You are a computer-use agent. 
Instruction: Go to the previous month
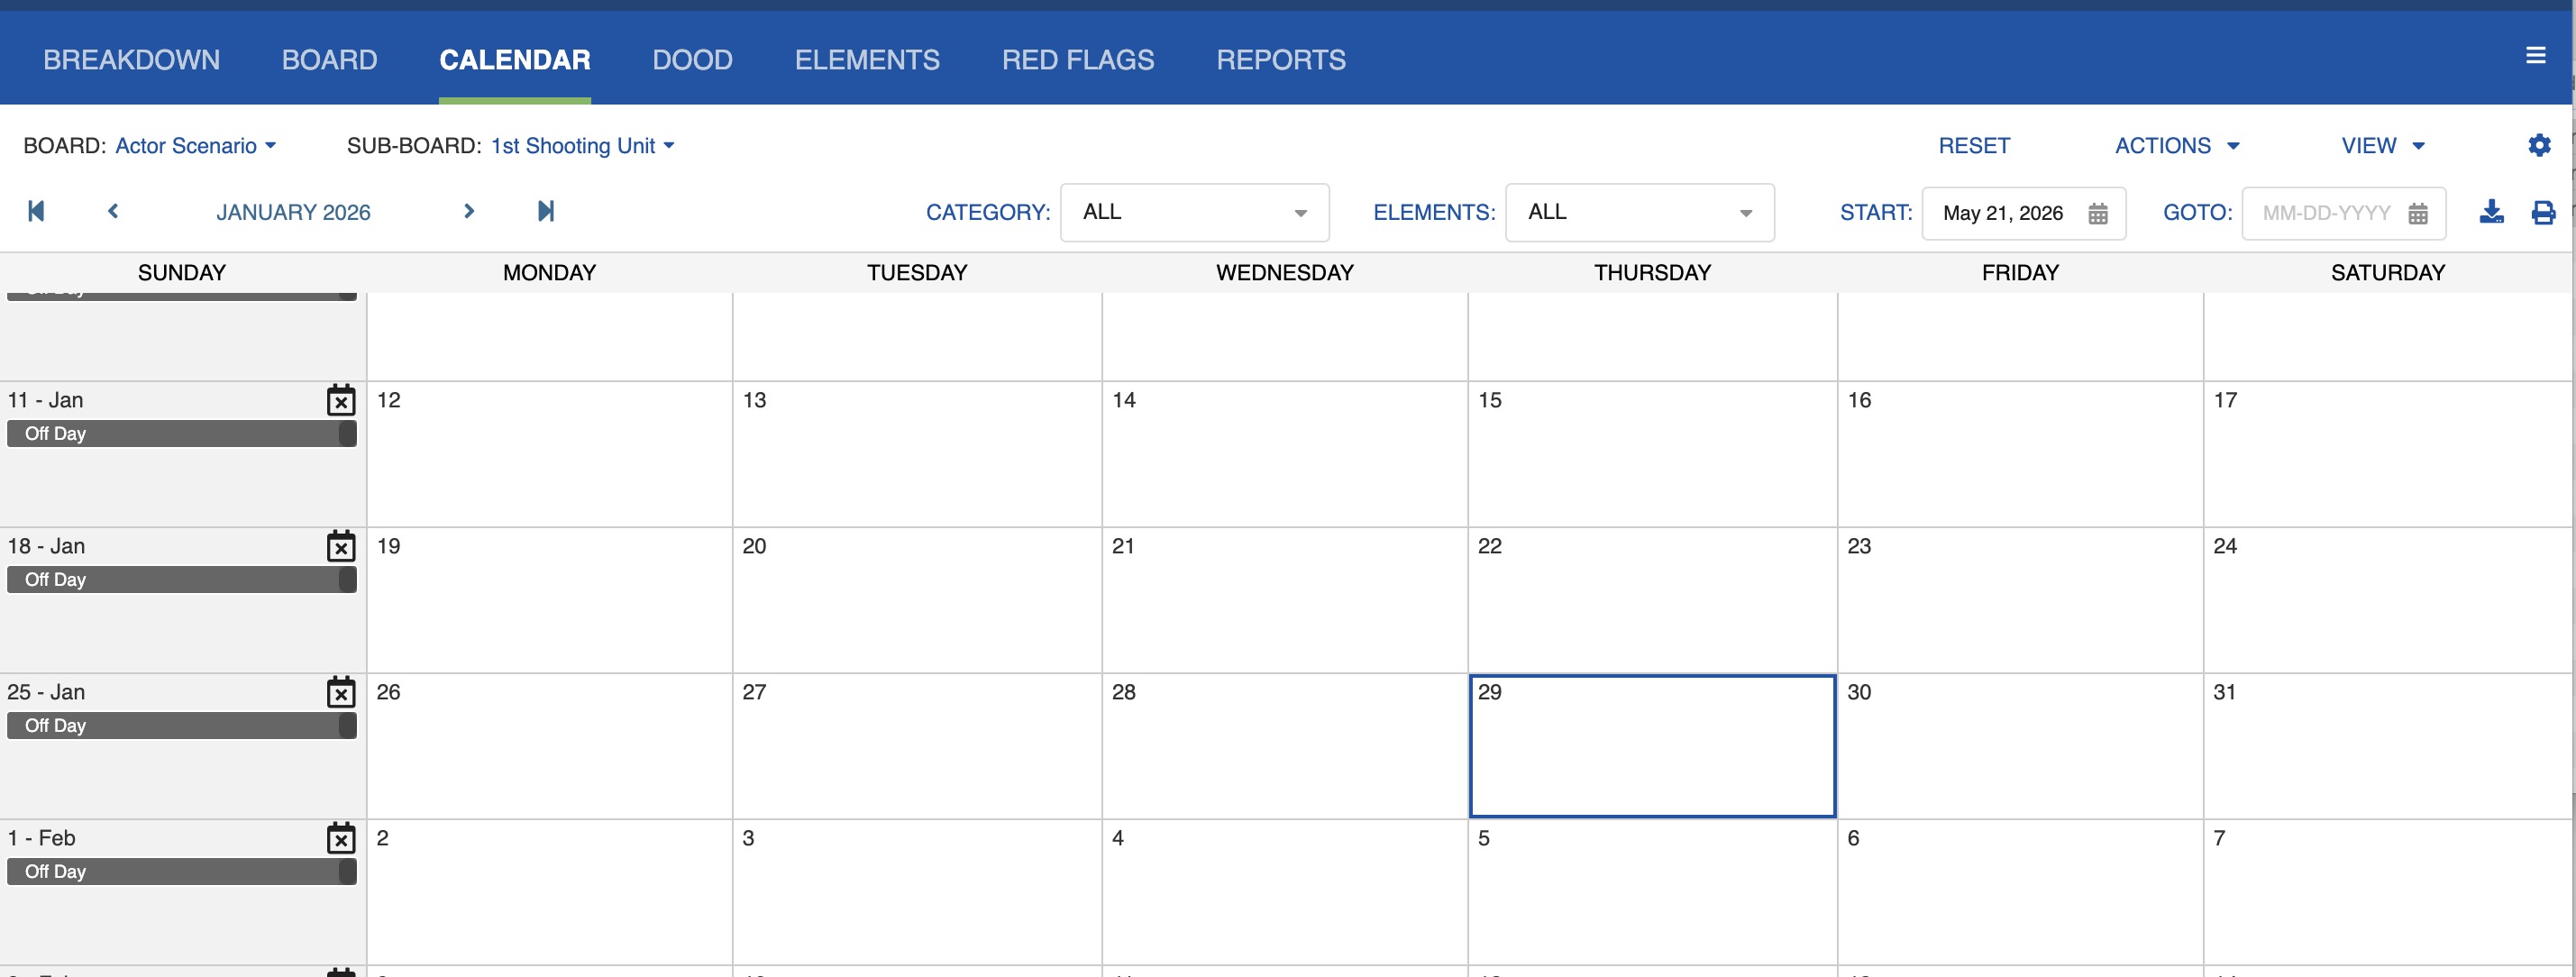tap(112, 211)
